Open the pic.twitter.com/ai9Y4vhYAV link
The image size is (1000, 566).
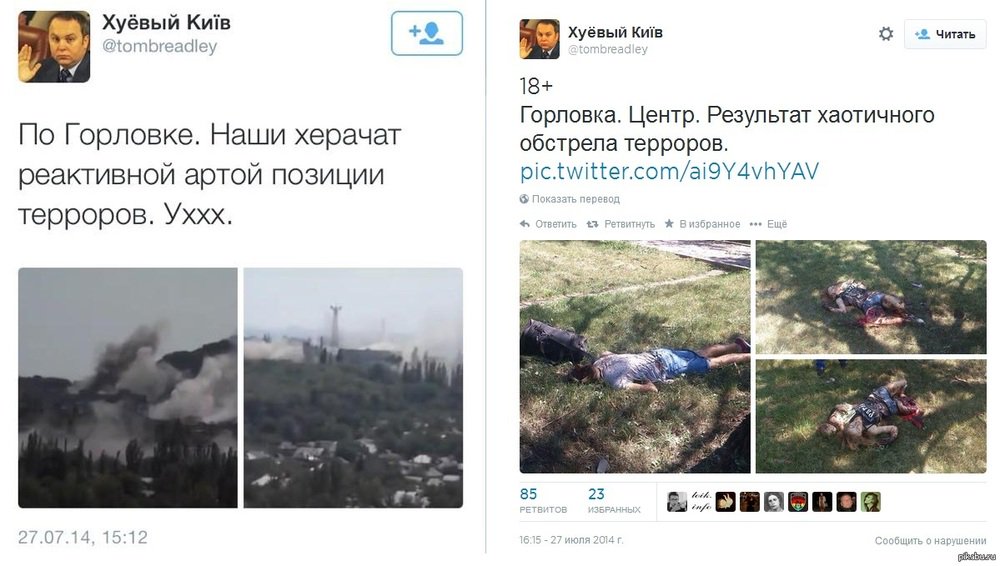[669, 172]
